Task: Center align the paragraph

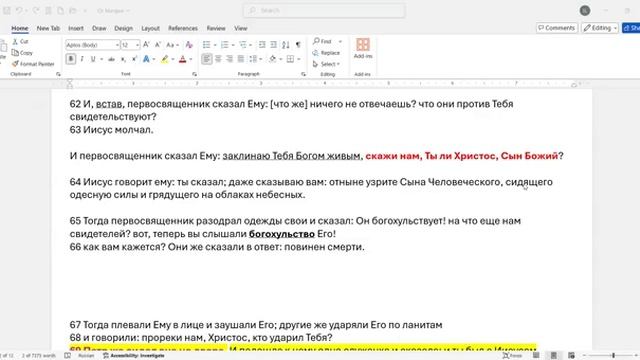Action: click(x=218, y=59)
